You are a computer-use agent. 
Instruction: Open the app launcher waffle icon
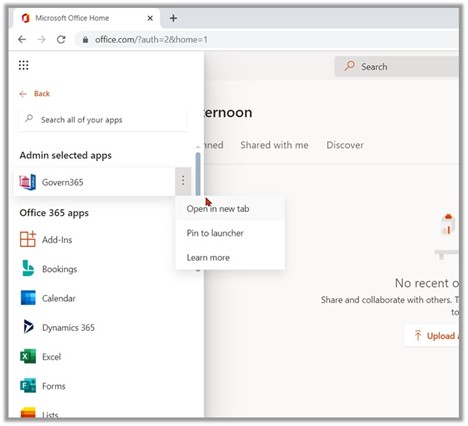[x=23, y=65]
